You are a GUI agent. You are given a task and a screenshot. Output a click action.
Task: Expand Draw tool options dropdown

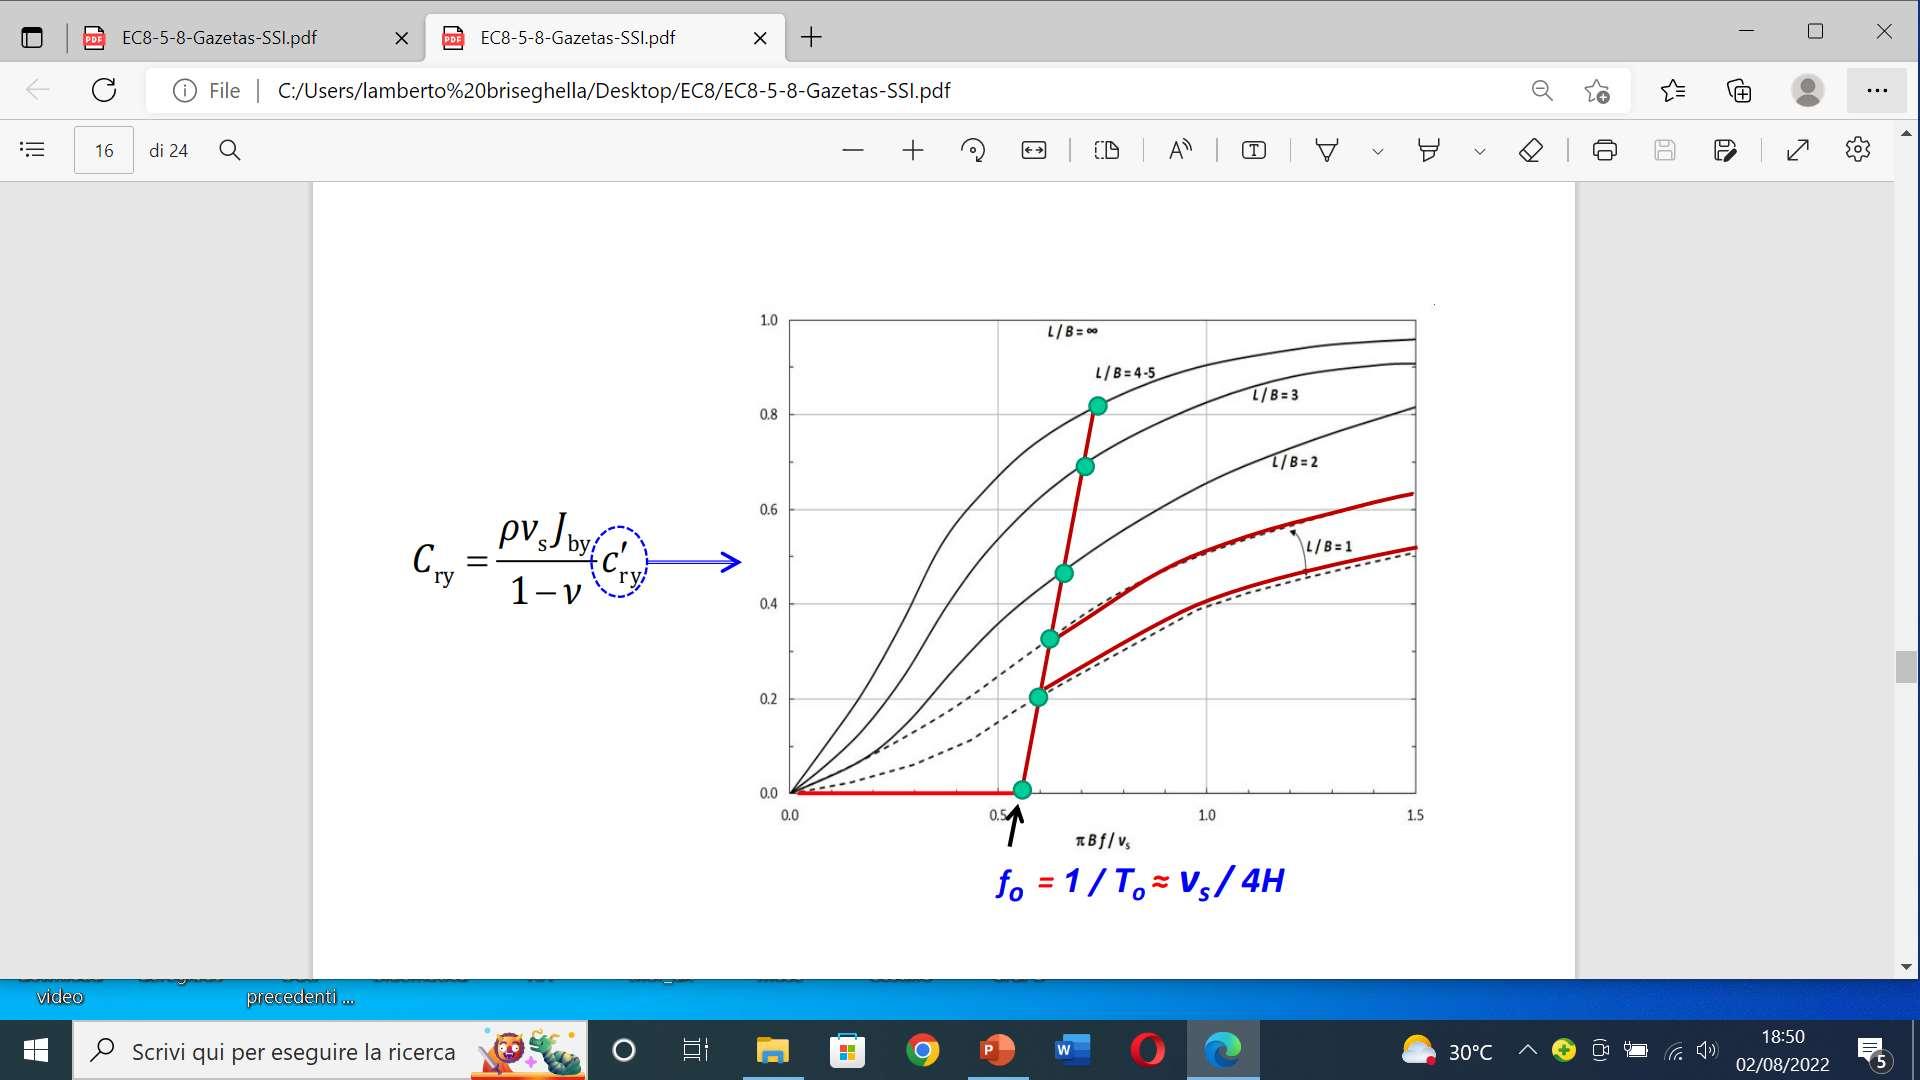1377,151
